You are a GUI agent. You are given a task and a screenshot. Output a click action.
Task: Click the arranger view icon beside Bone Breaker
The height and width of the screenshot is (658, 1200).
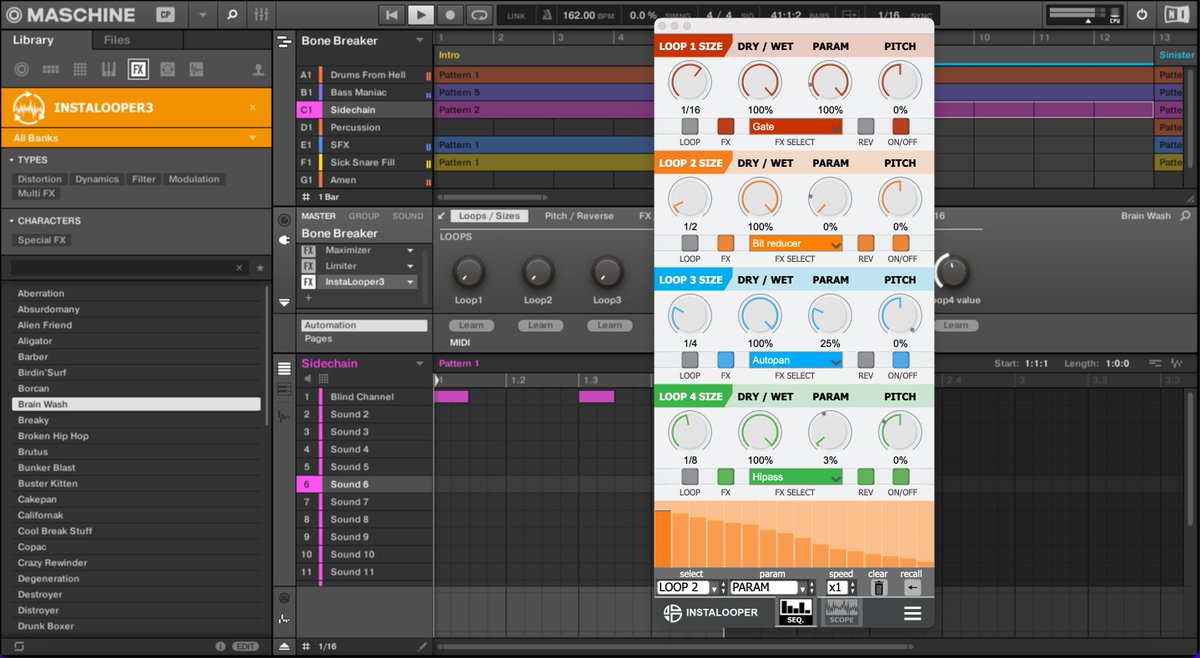284,41
